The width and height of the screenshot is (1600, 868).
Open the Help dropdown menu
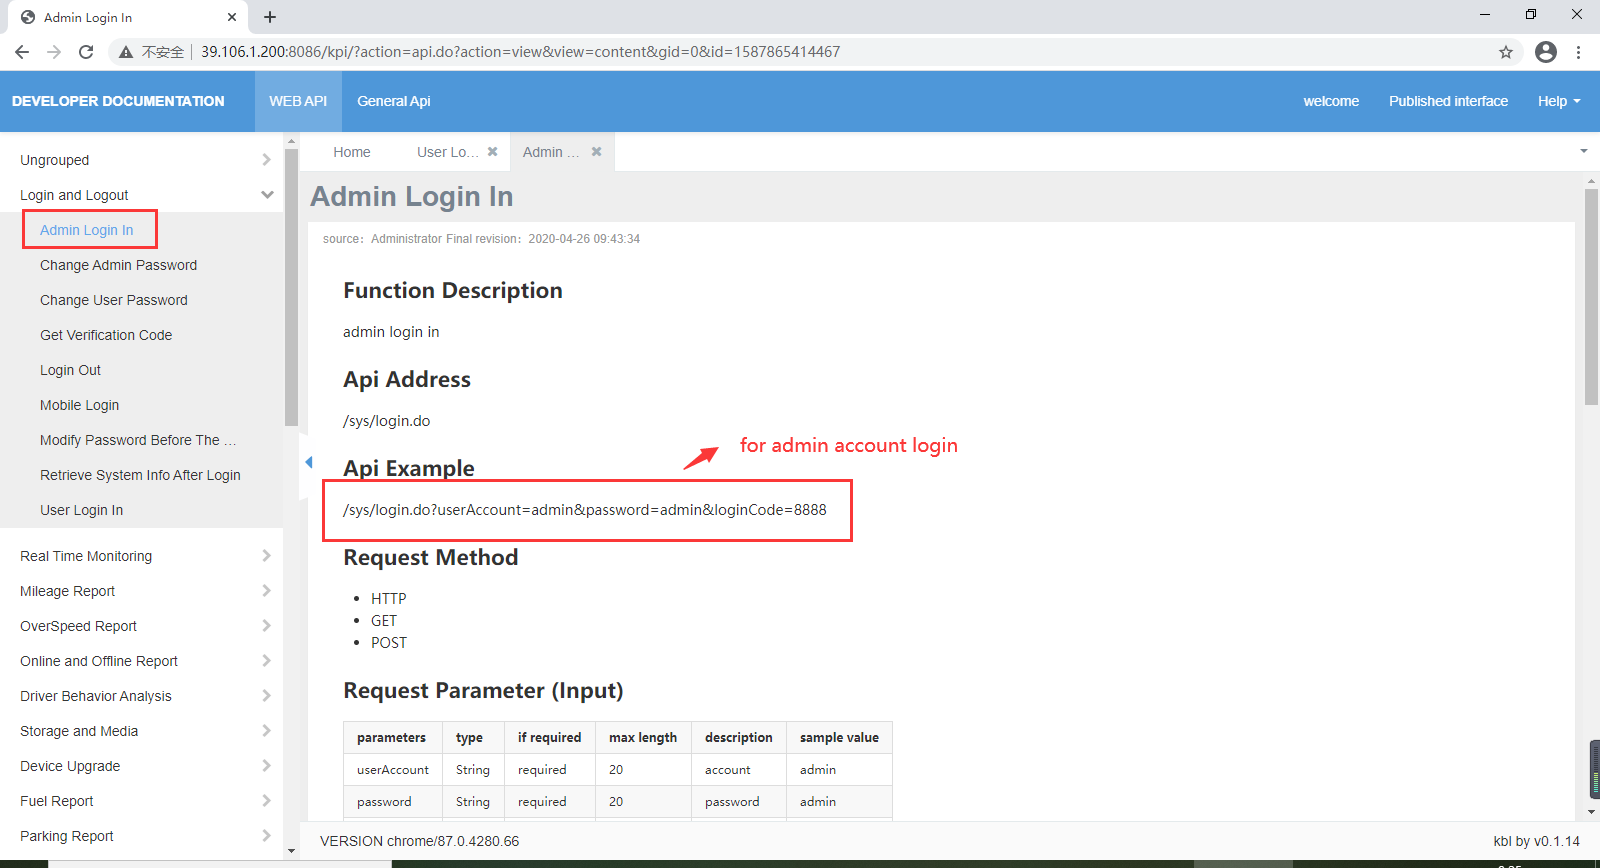[1559, 101]
